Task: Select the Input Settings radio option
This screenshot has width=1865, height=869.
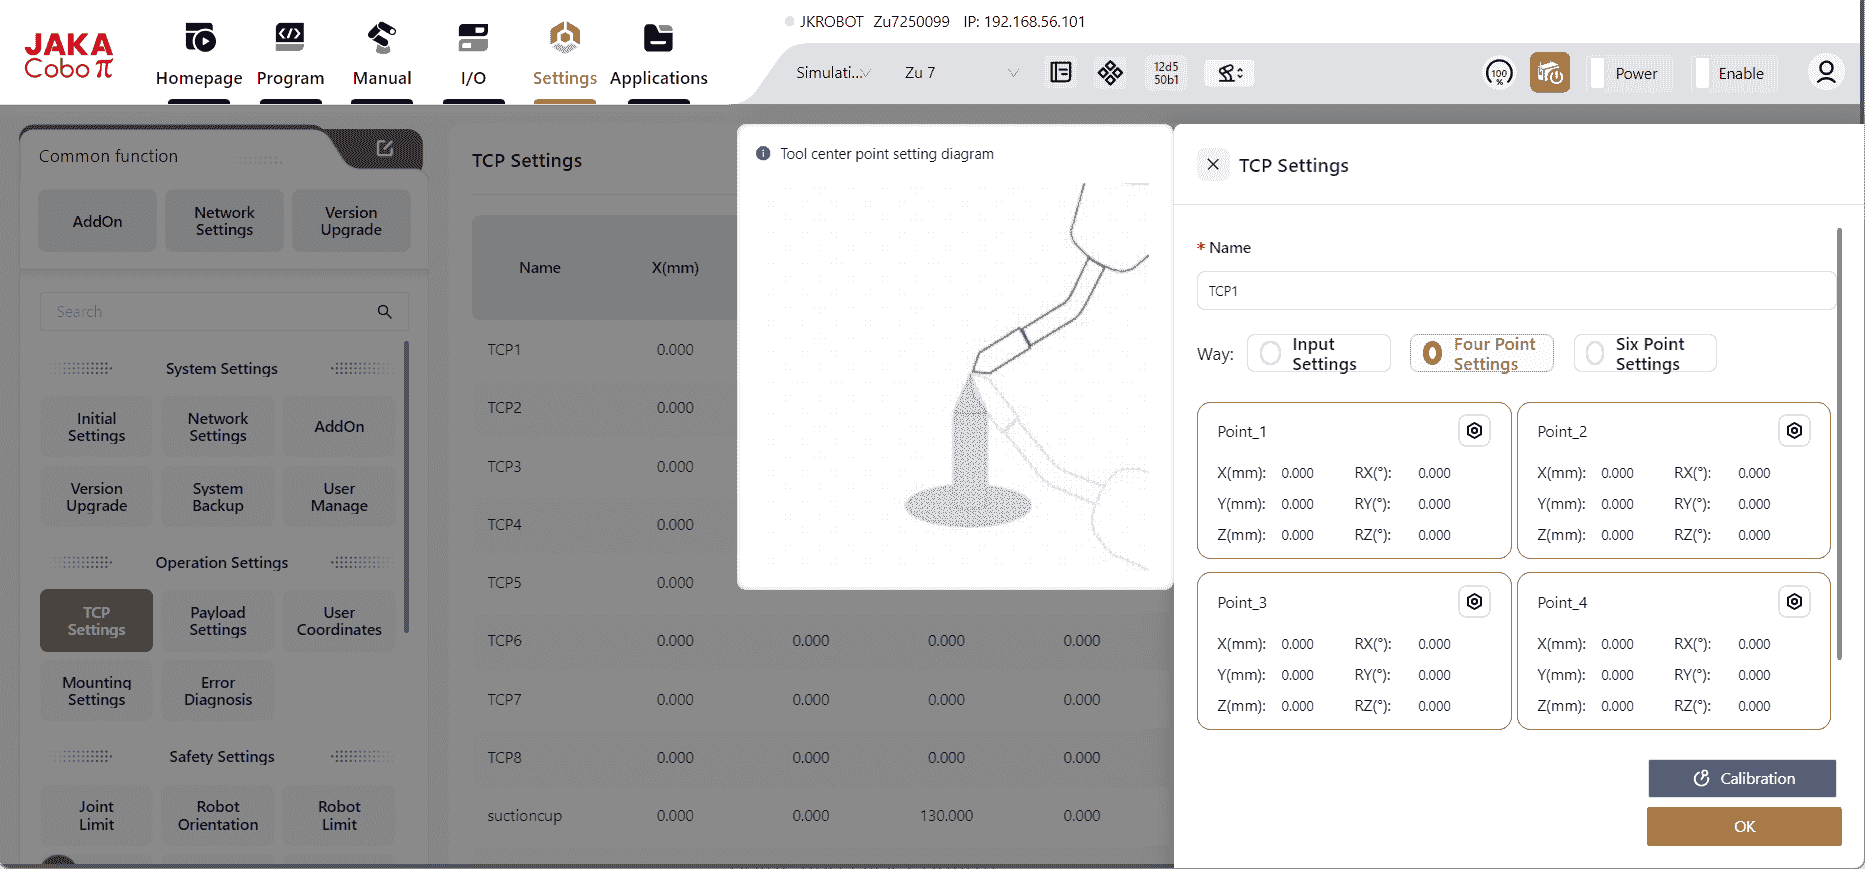Action: point(1271,354)
